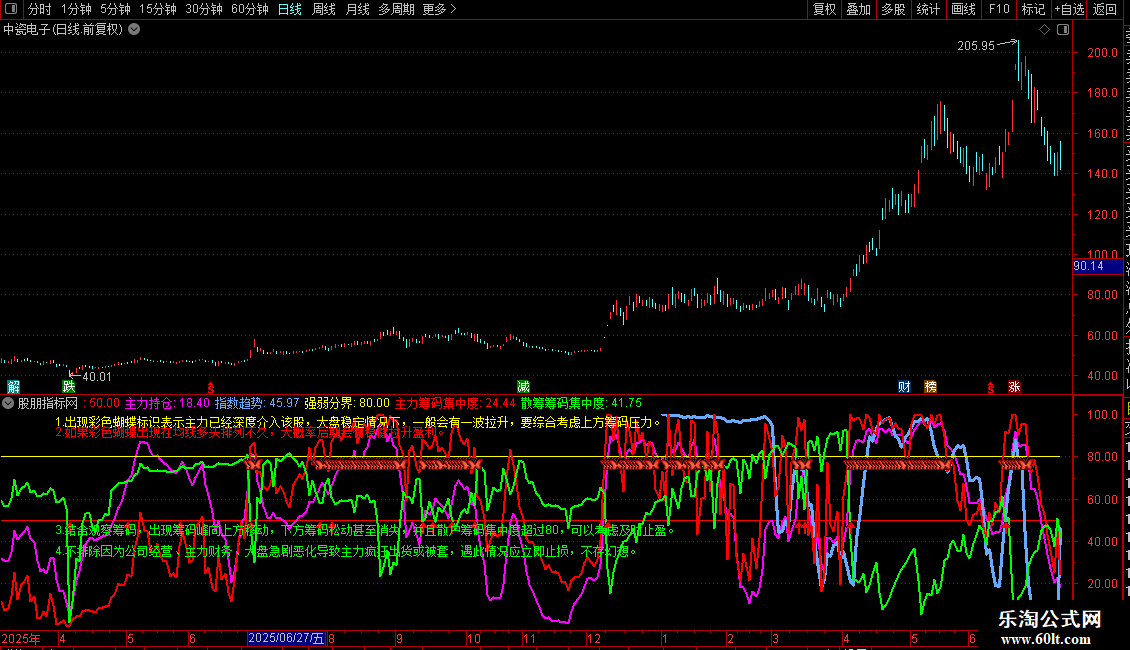Switch to 月线 monthly chart
Viewport: 1130px width, 650px height.
point(357,9)
